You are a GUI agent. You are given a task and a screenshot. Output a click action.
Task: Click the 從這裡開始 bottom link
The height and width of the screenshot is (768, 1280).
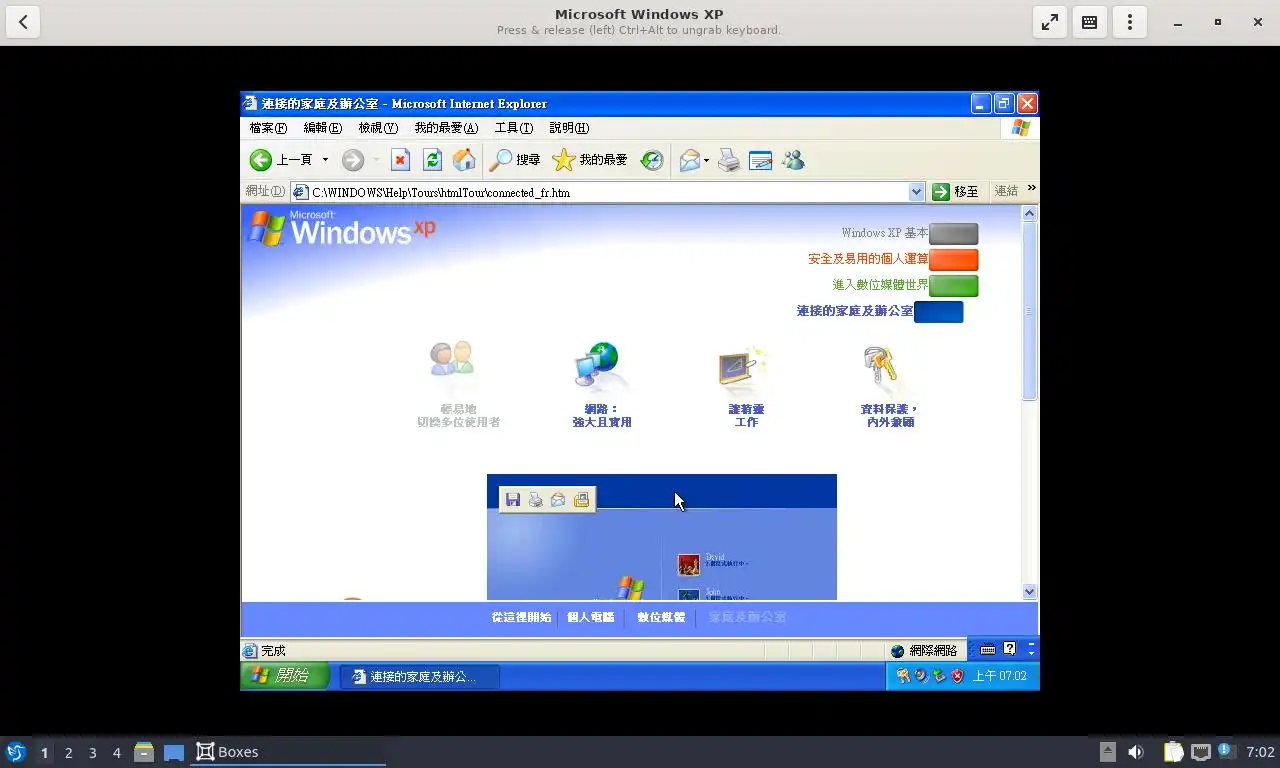click(521, 617)
